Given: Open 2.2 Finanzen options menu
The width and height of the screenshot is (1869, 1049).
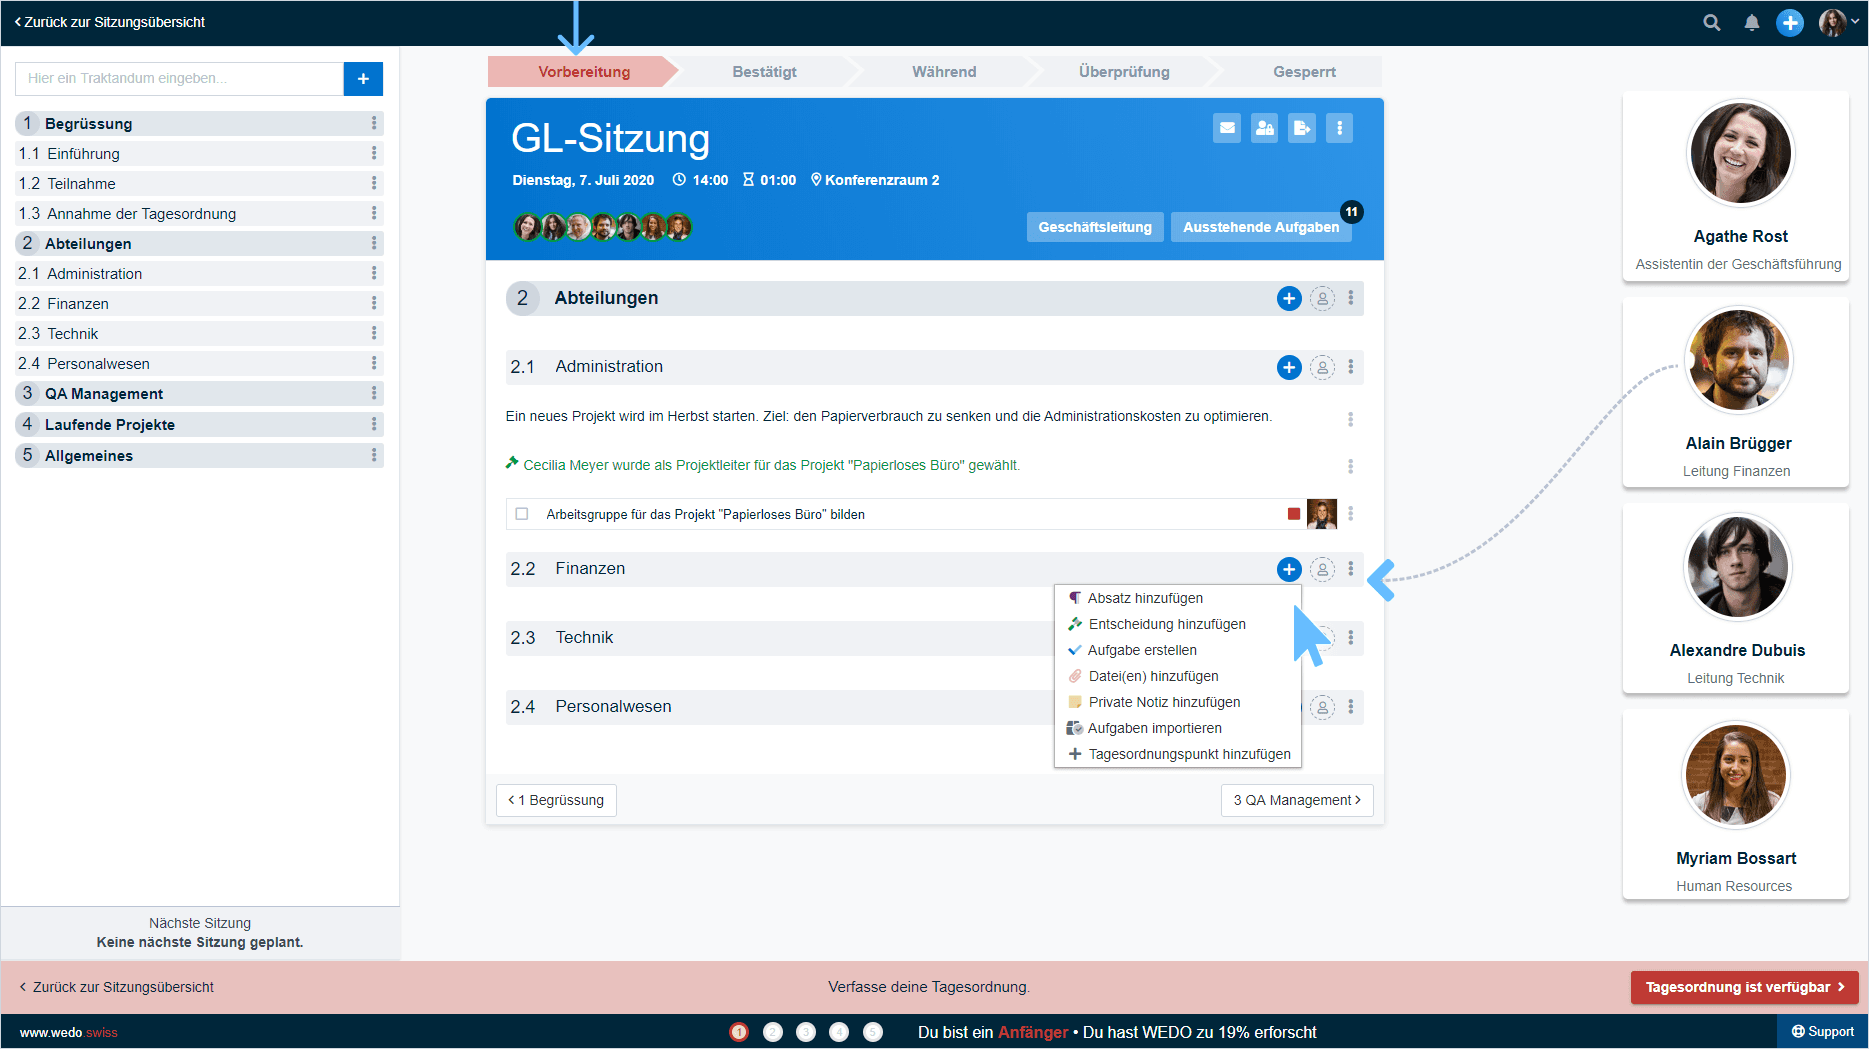Looking at the screenshot, I should pyautogui.click(x=1351, y=569).
